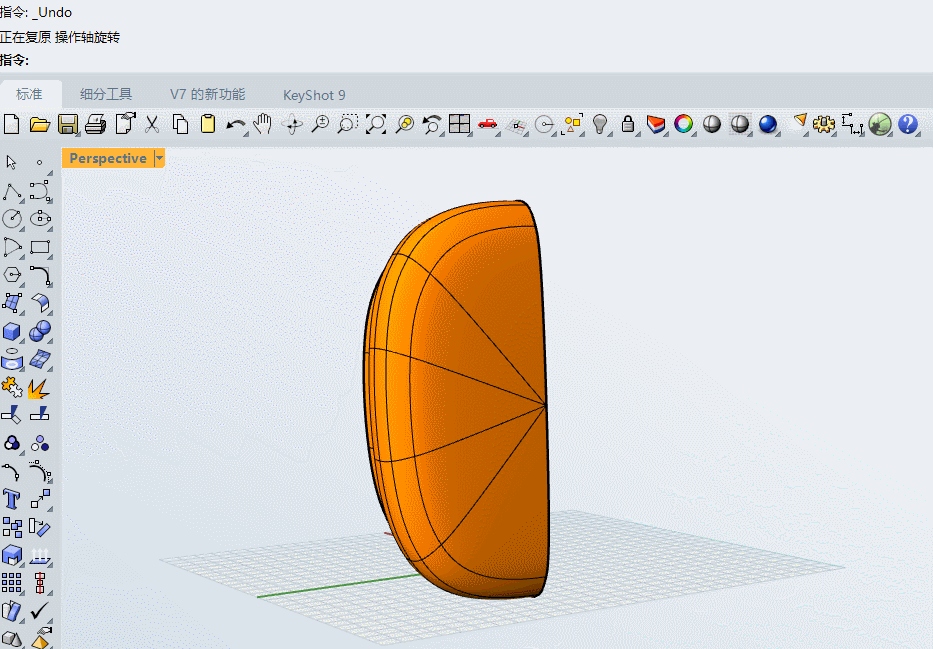Select the Polyline tool
Viewport: 933px width, 649px height.
click(12, 192)
